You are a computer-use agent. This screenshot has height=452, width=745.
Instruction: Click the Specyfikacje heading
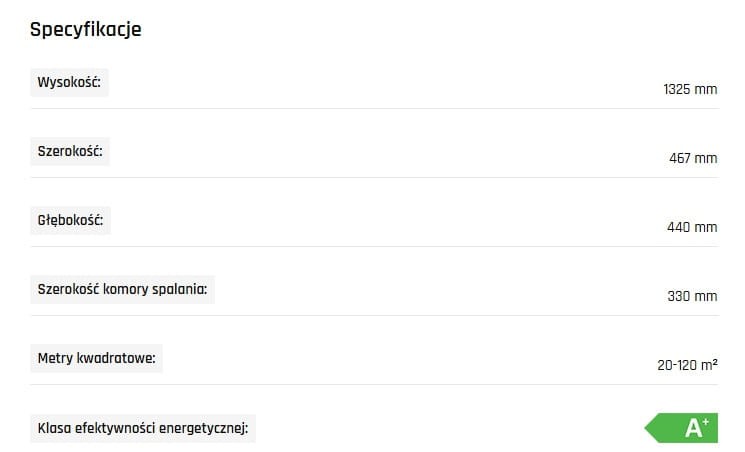[86, 29]
